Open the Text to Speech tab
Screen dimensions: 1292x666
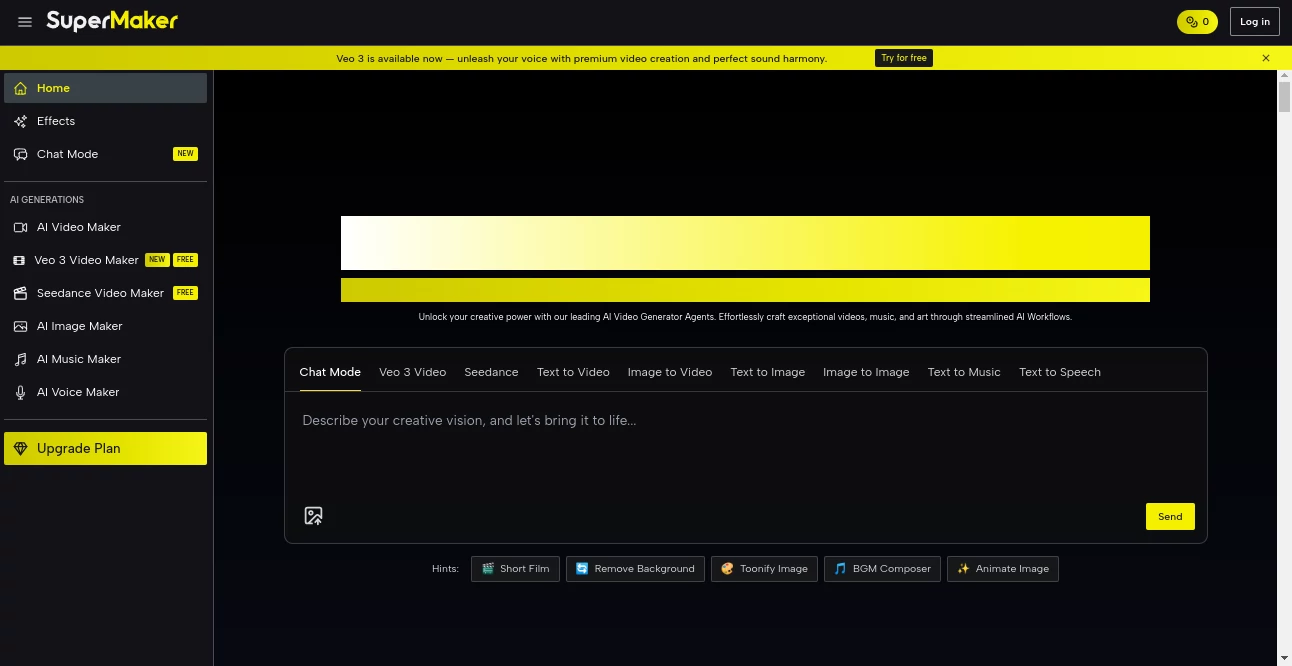click(x=1059, y=372)
